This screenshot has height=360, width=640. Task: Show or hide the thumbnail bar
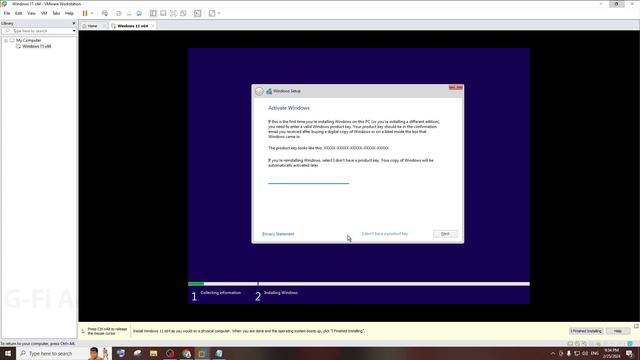163,13
